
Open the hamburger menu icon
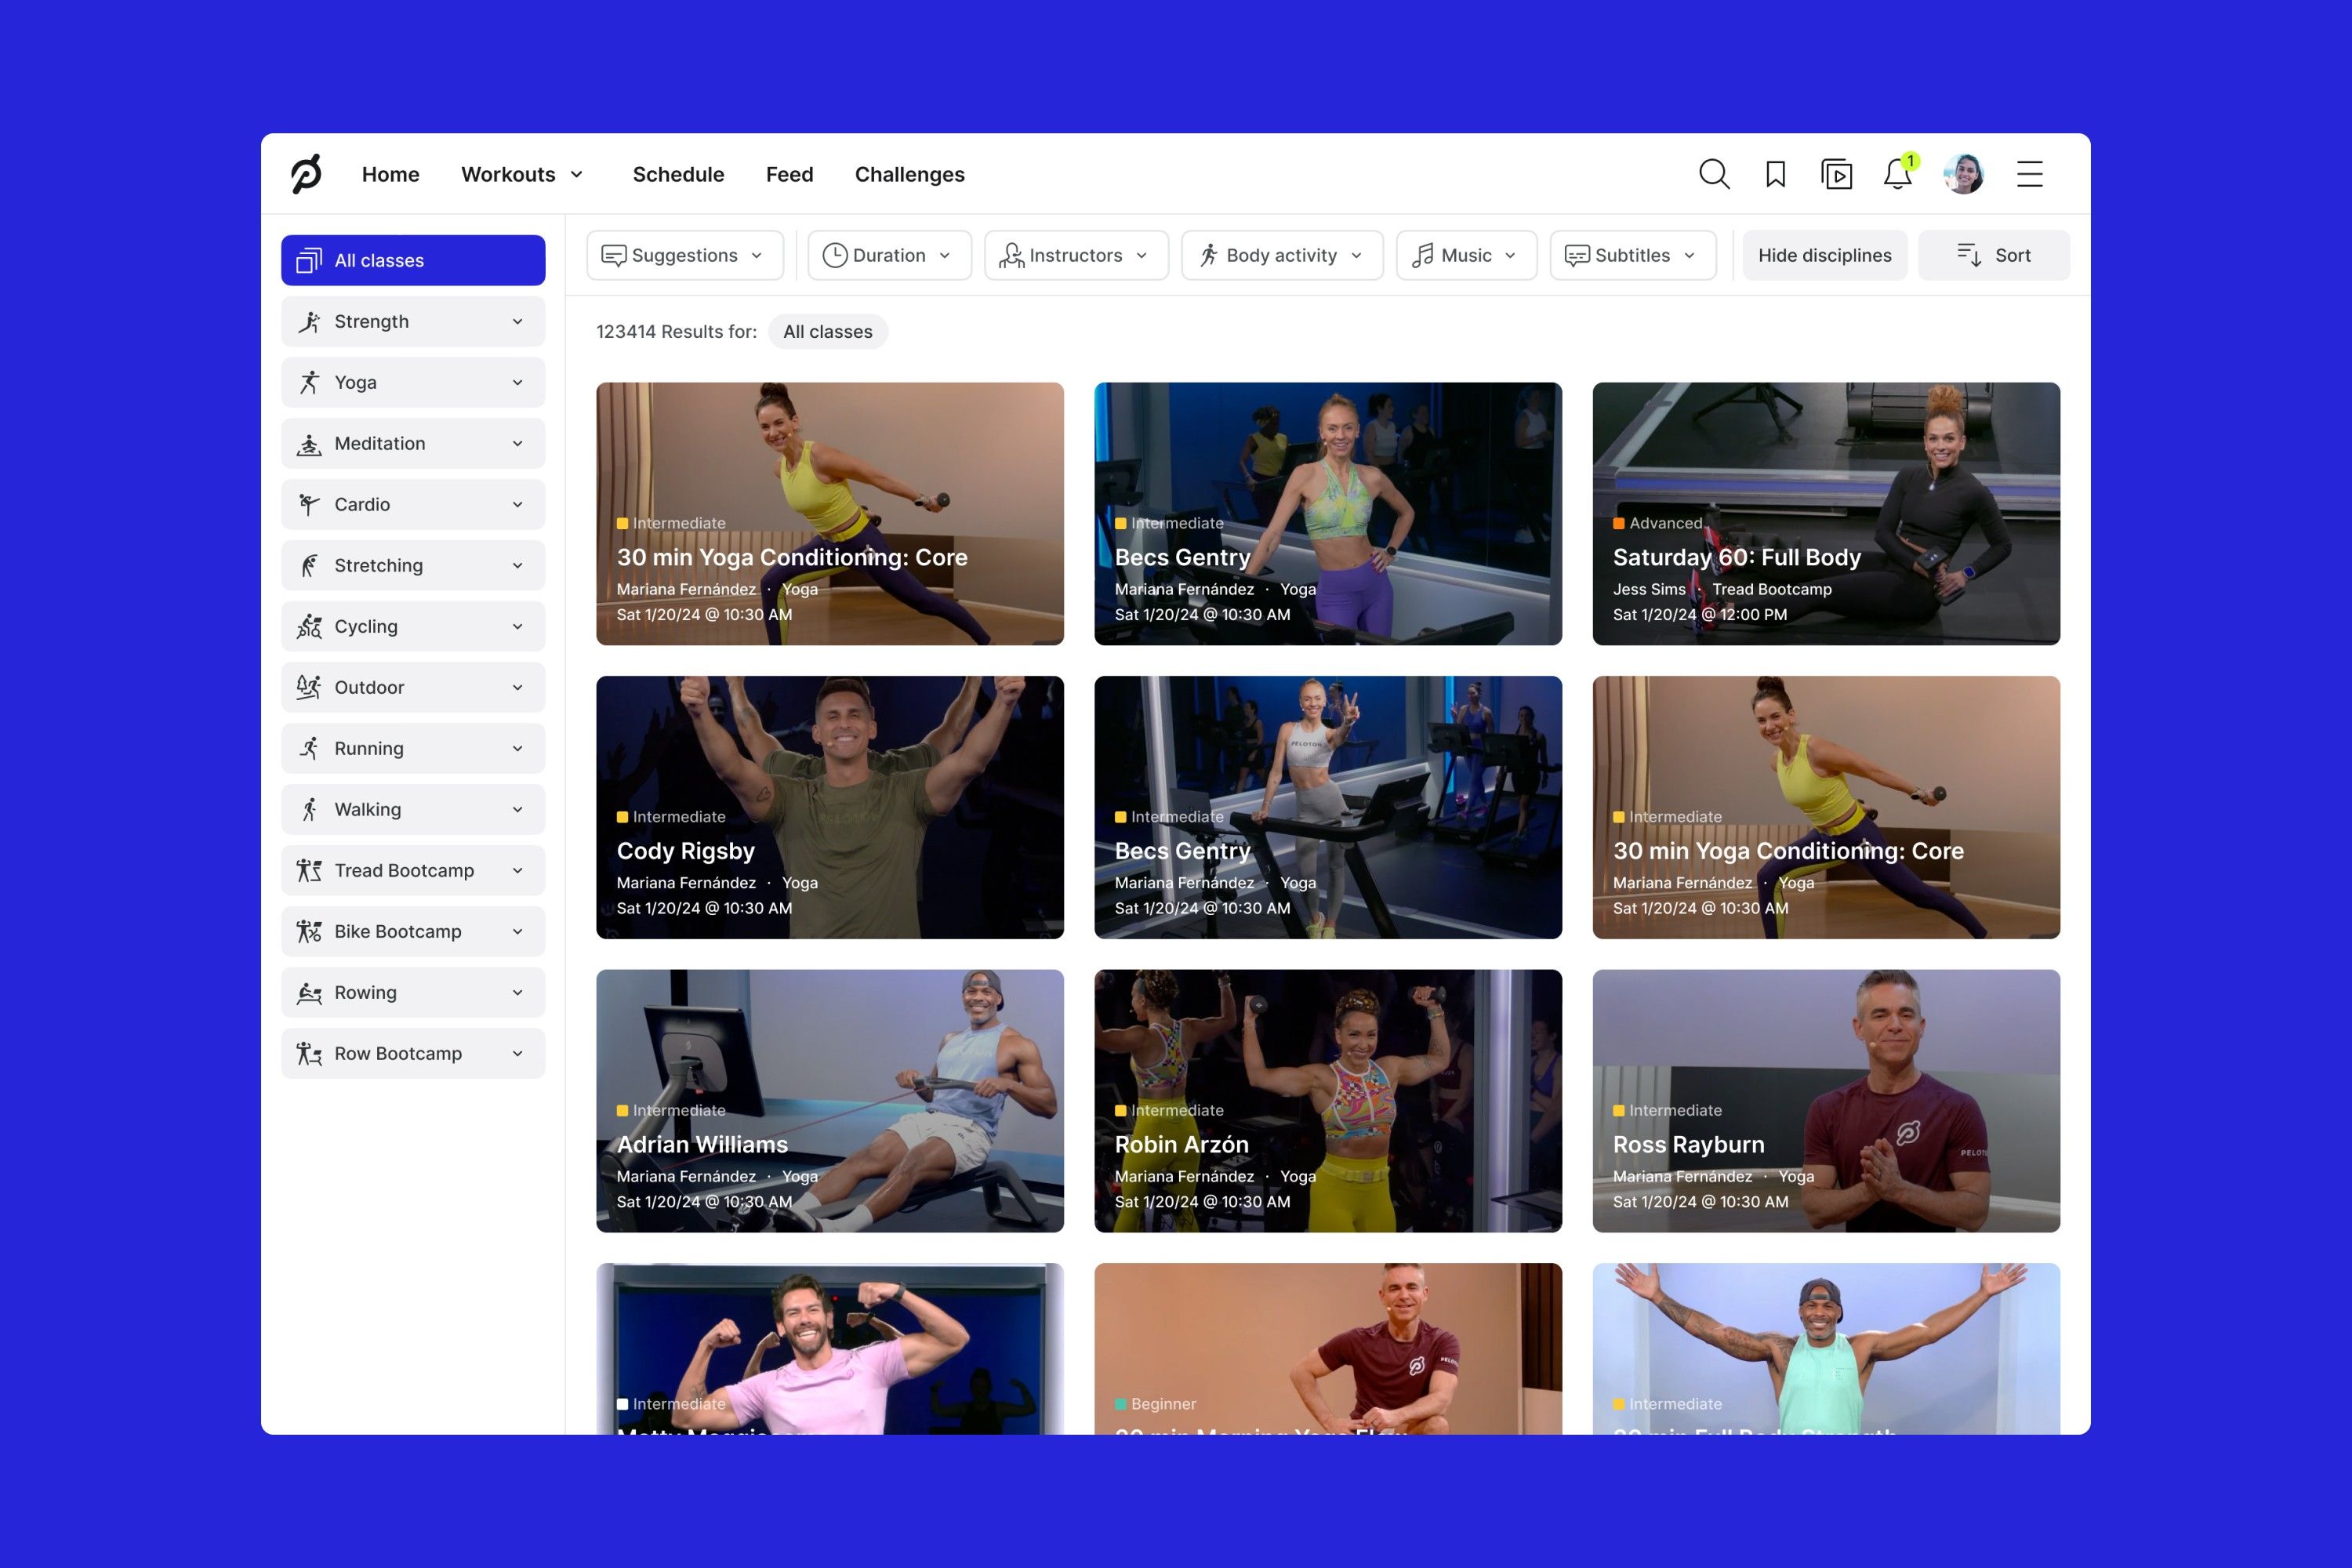pyautogui.click(x=2029, y=174)
